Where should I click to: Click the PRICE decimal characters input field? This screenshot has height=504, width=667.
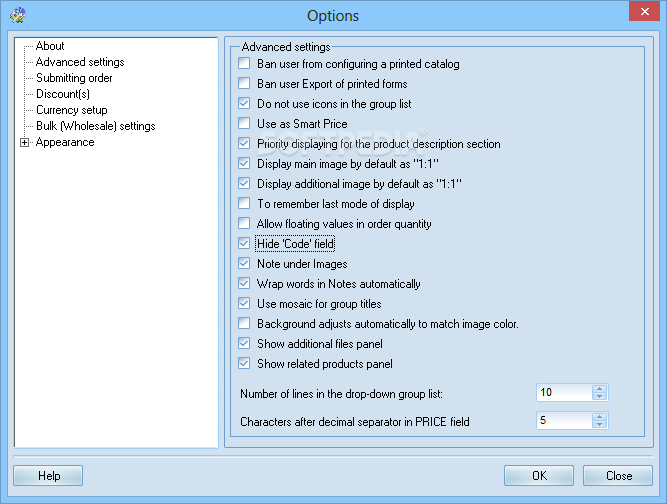[x=563, y=421]
